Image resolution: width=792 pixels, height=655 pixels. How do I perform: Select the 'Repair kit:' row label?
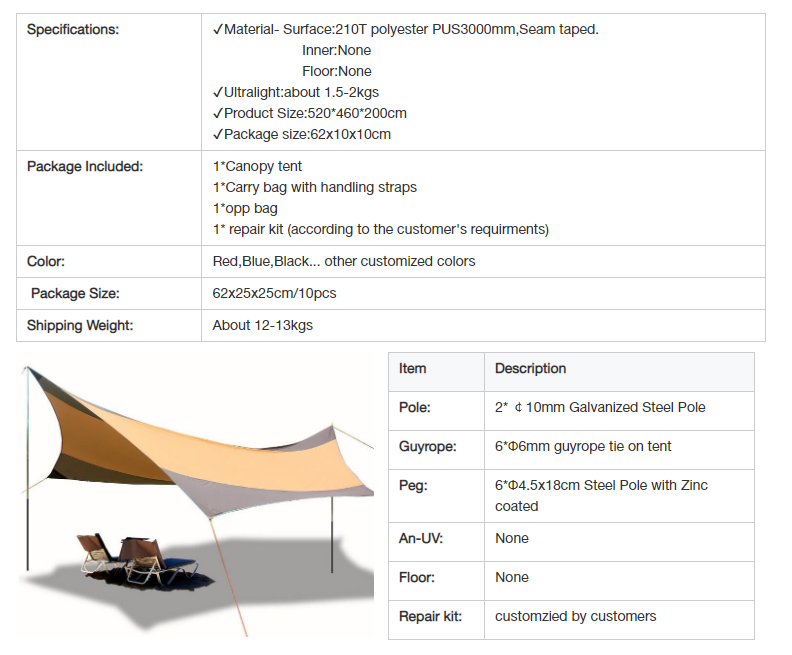point(430,617)
